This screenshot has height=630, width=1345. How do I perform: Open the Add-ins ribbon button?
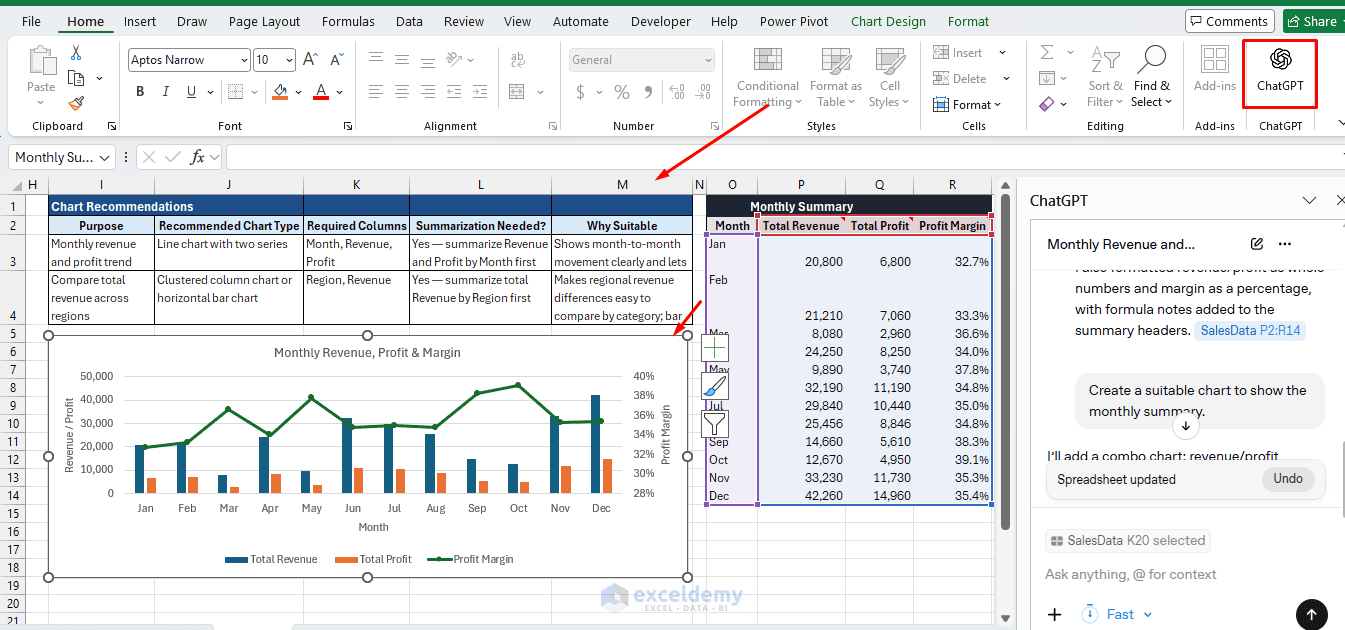tap(1215, 69)
